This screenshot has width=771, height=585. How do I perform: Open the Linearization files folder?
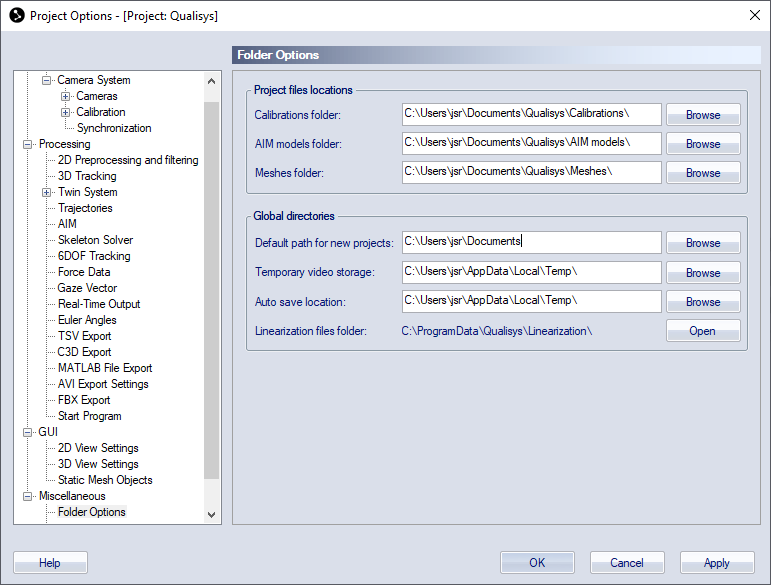pyautogui.click(x=703, y=331)
